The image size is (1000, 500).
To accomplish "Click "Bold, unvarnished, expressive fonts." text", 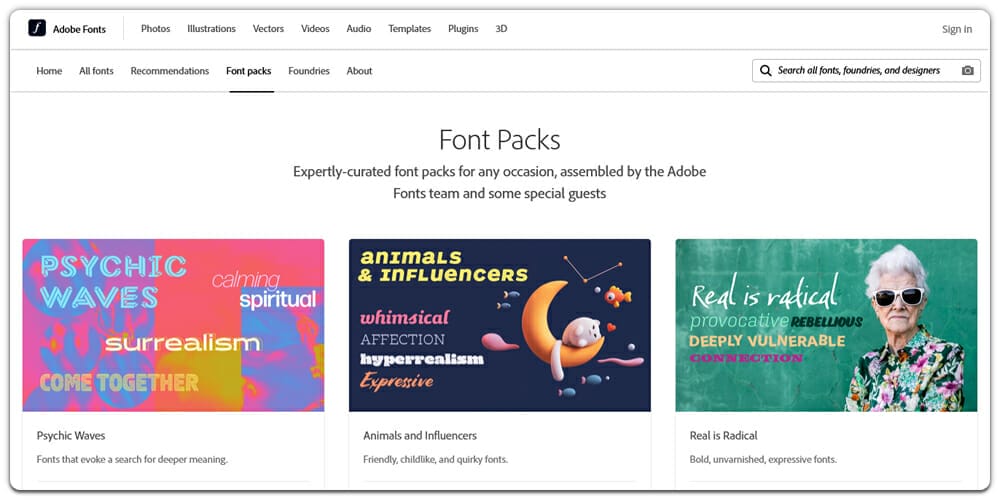I will pos(763,459).
